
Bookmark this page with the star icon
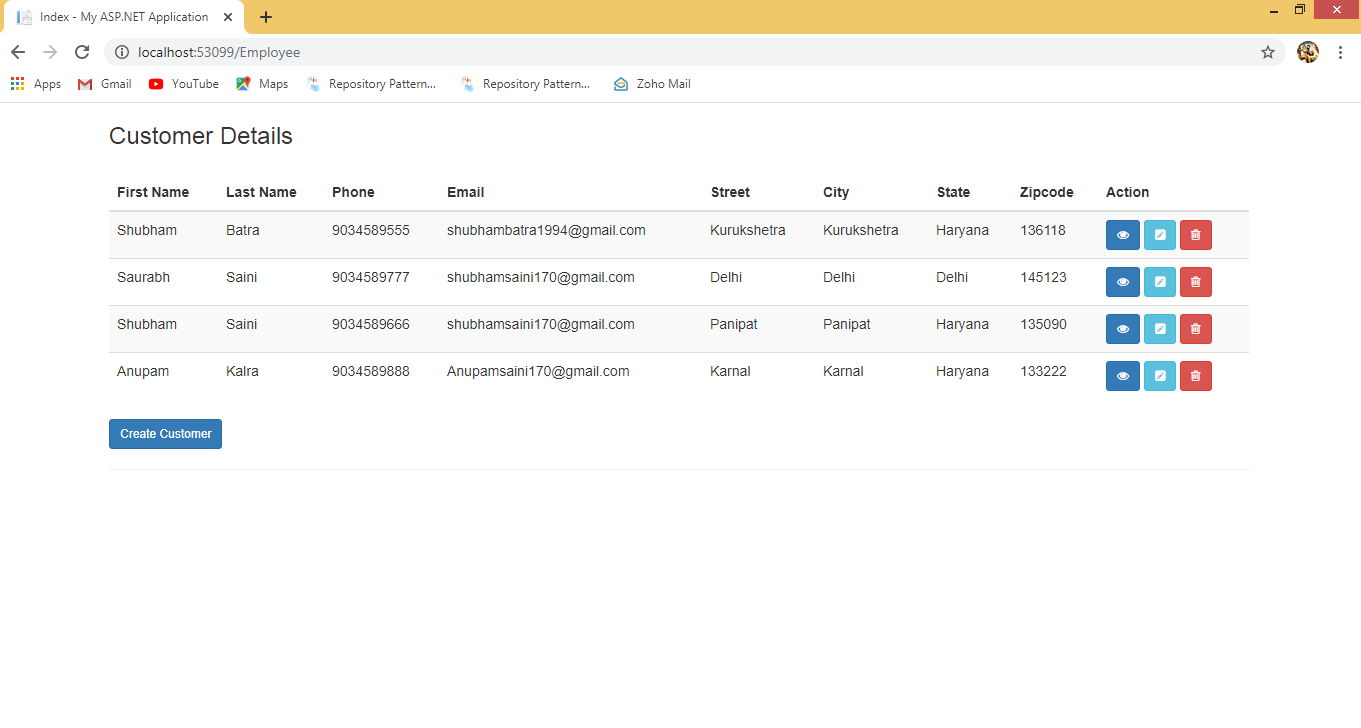click(1267, 52)
